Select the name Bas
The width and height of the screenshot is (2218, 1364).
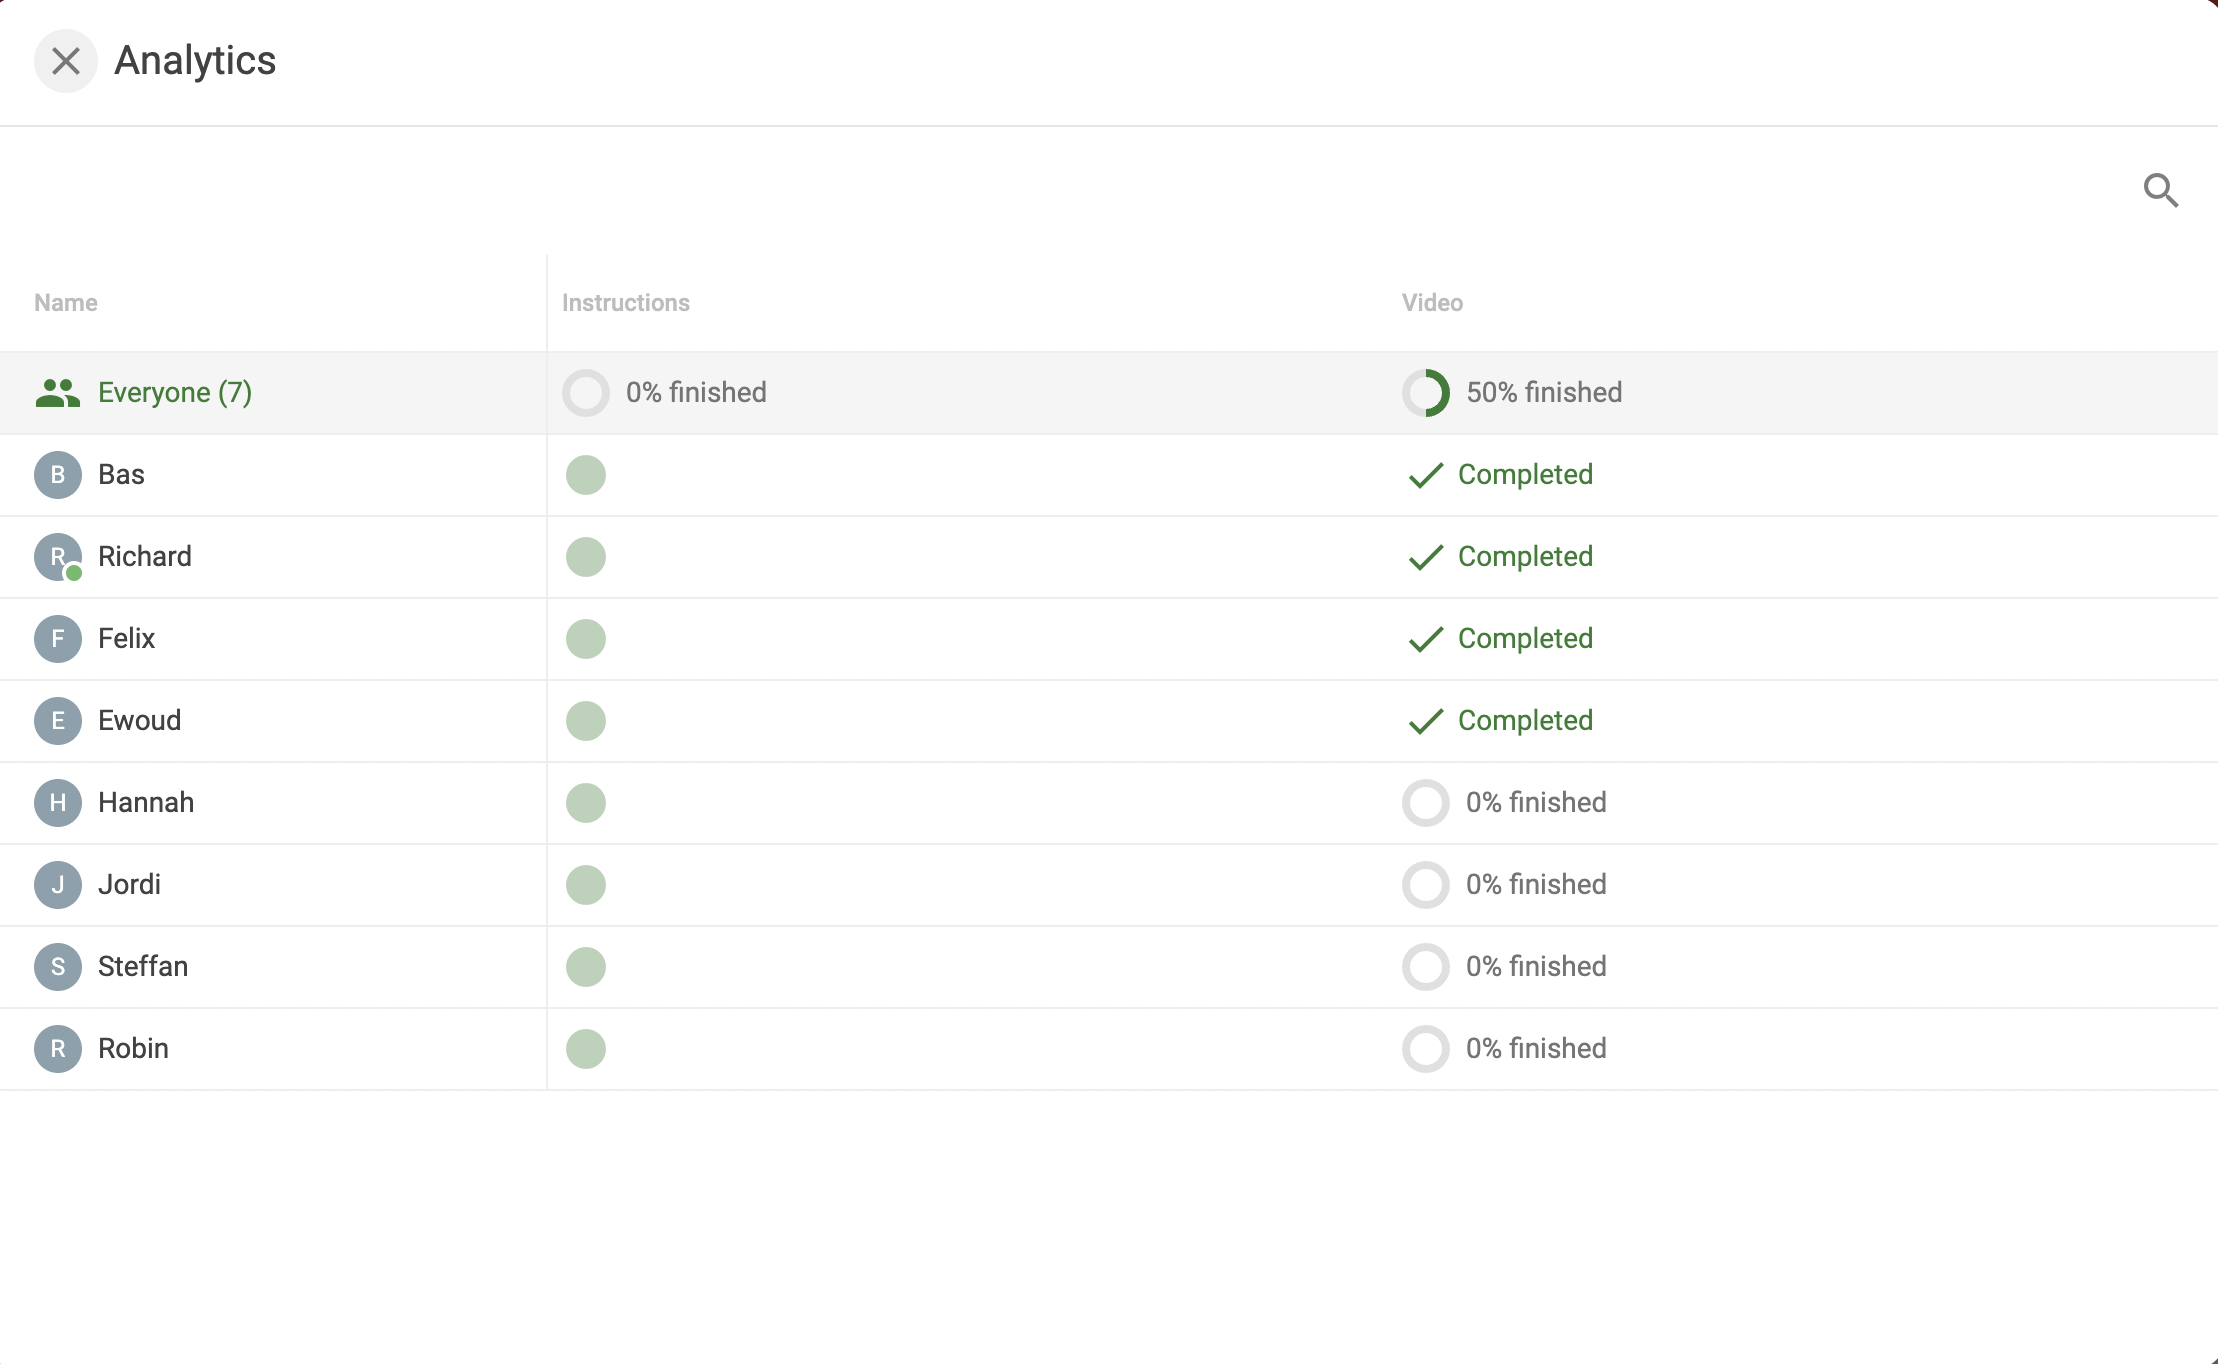121,475
